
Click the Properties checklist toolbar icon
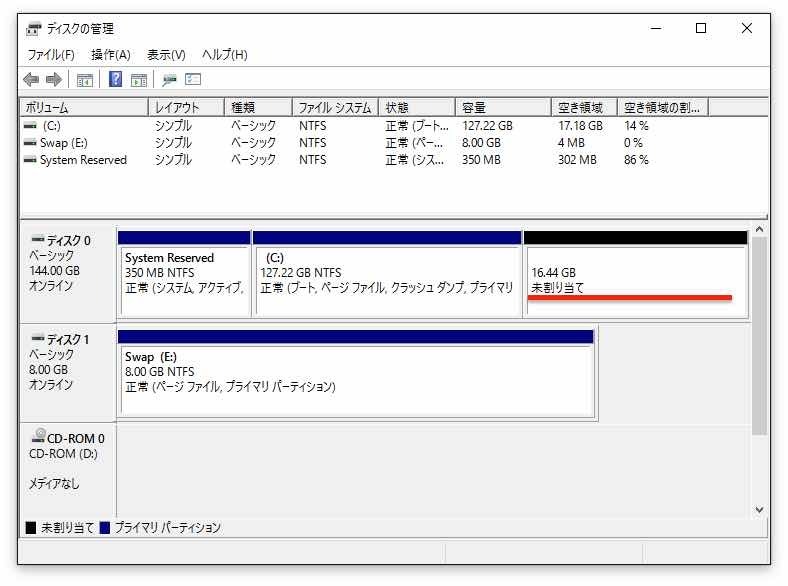pyautogui.click(x=192, y=79)
